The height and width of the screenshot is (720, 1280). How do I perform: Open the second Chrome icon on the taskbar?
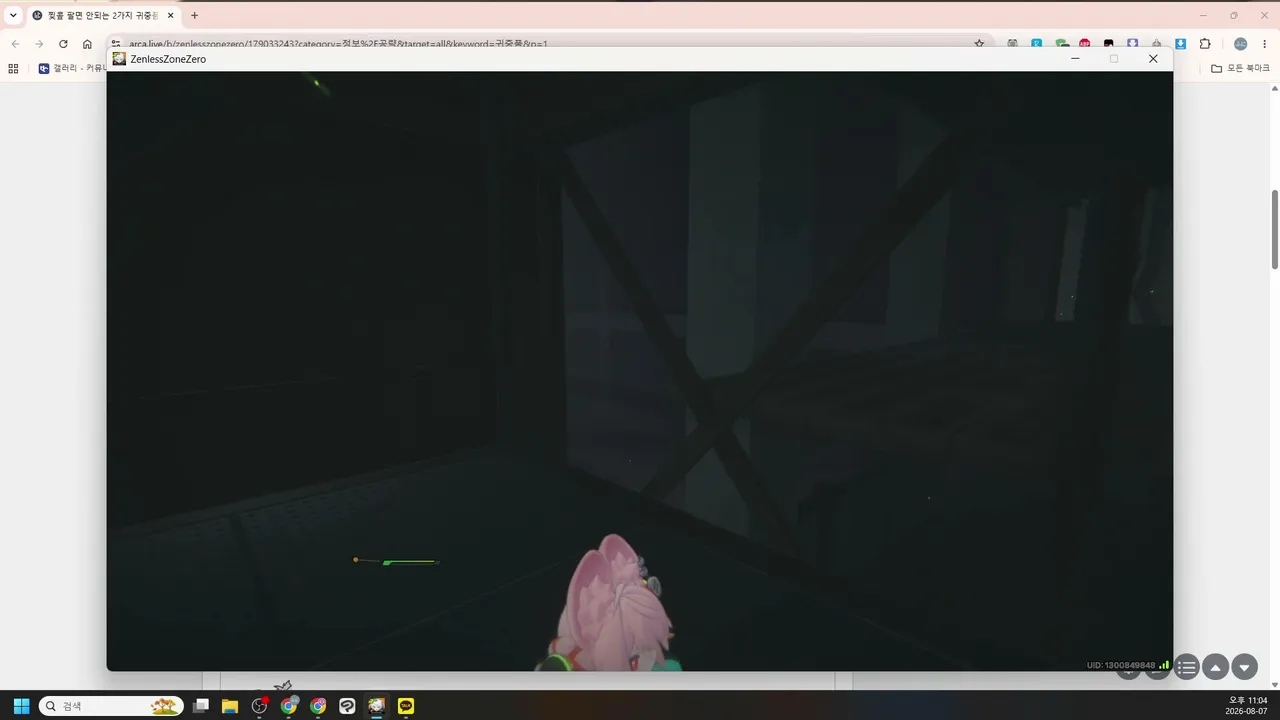pyautogui.click(x=318, y=706)
